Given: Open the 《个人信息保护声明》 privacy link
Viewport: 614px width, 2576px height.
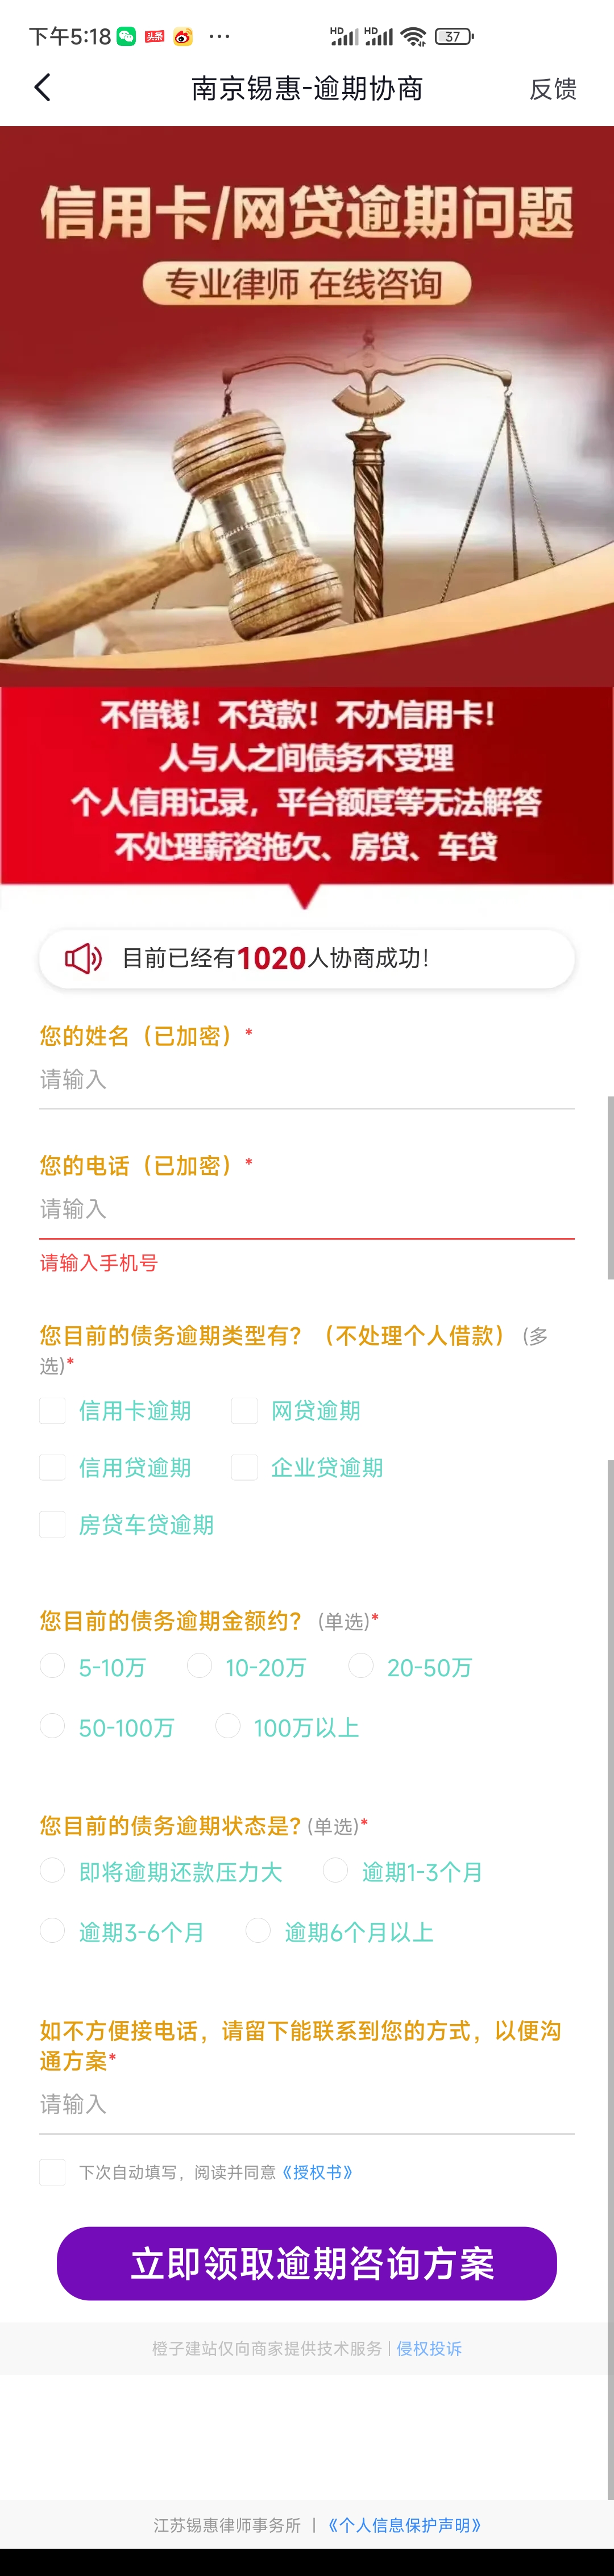Looking at the screenshot, I should coord(404,2525).
